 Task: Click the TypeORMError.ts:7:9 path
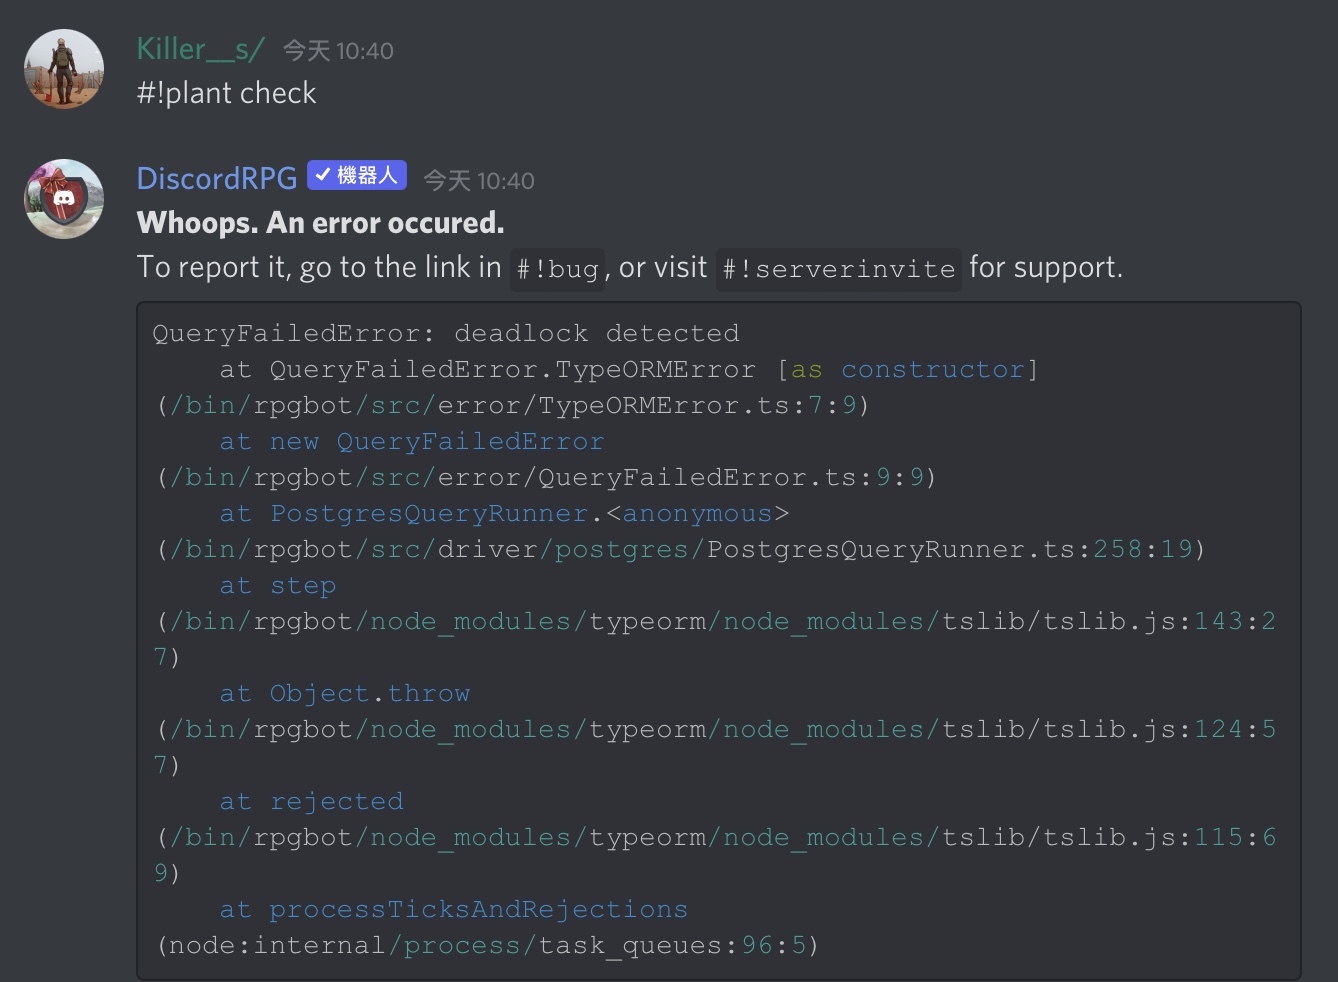[x=513, y=405]
